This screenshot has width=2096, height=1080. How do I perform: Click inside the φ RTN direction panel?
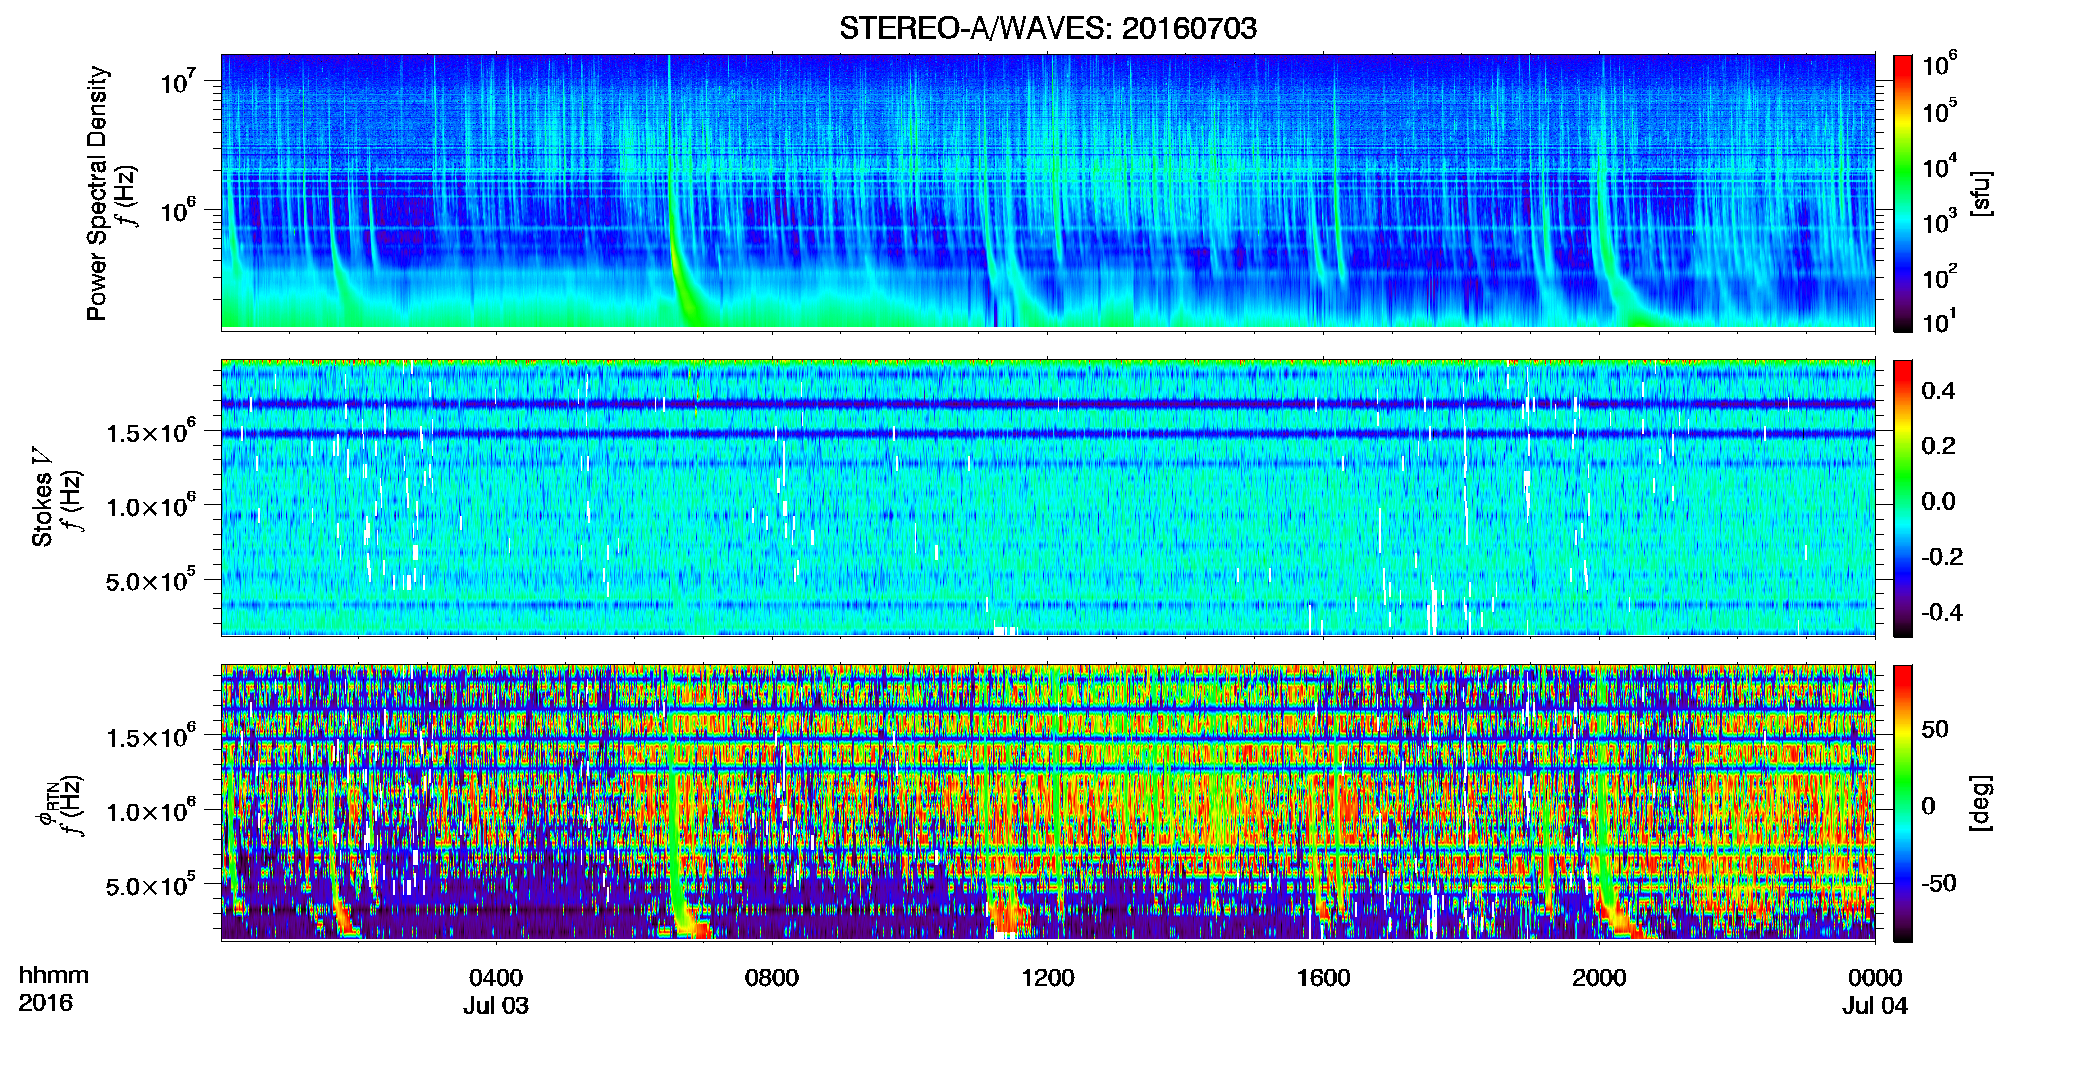[1048, 802]
